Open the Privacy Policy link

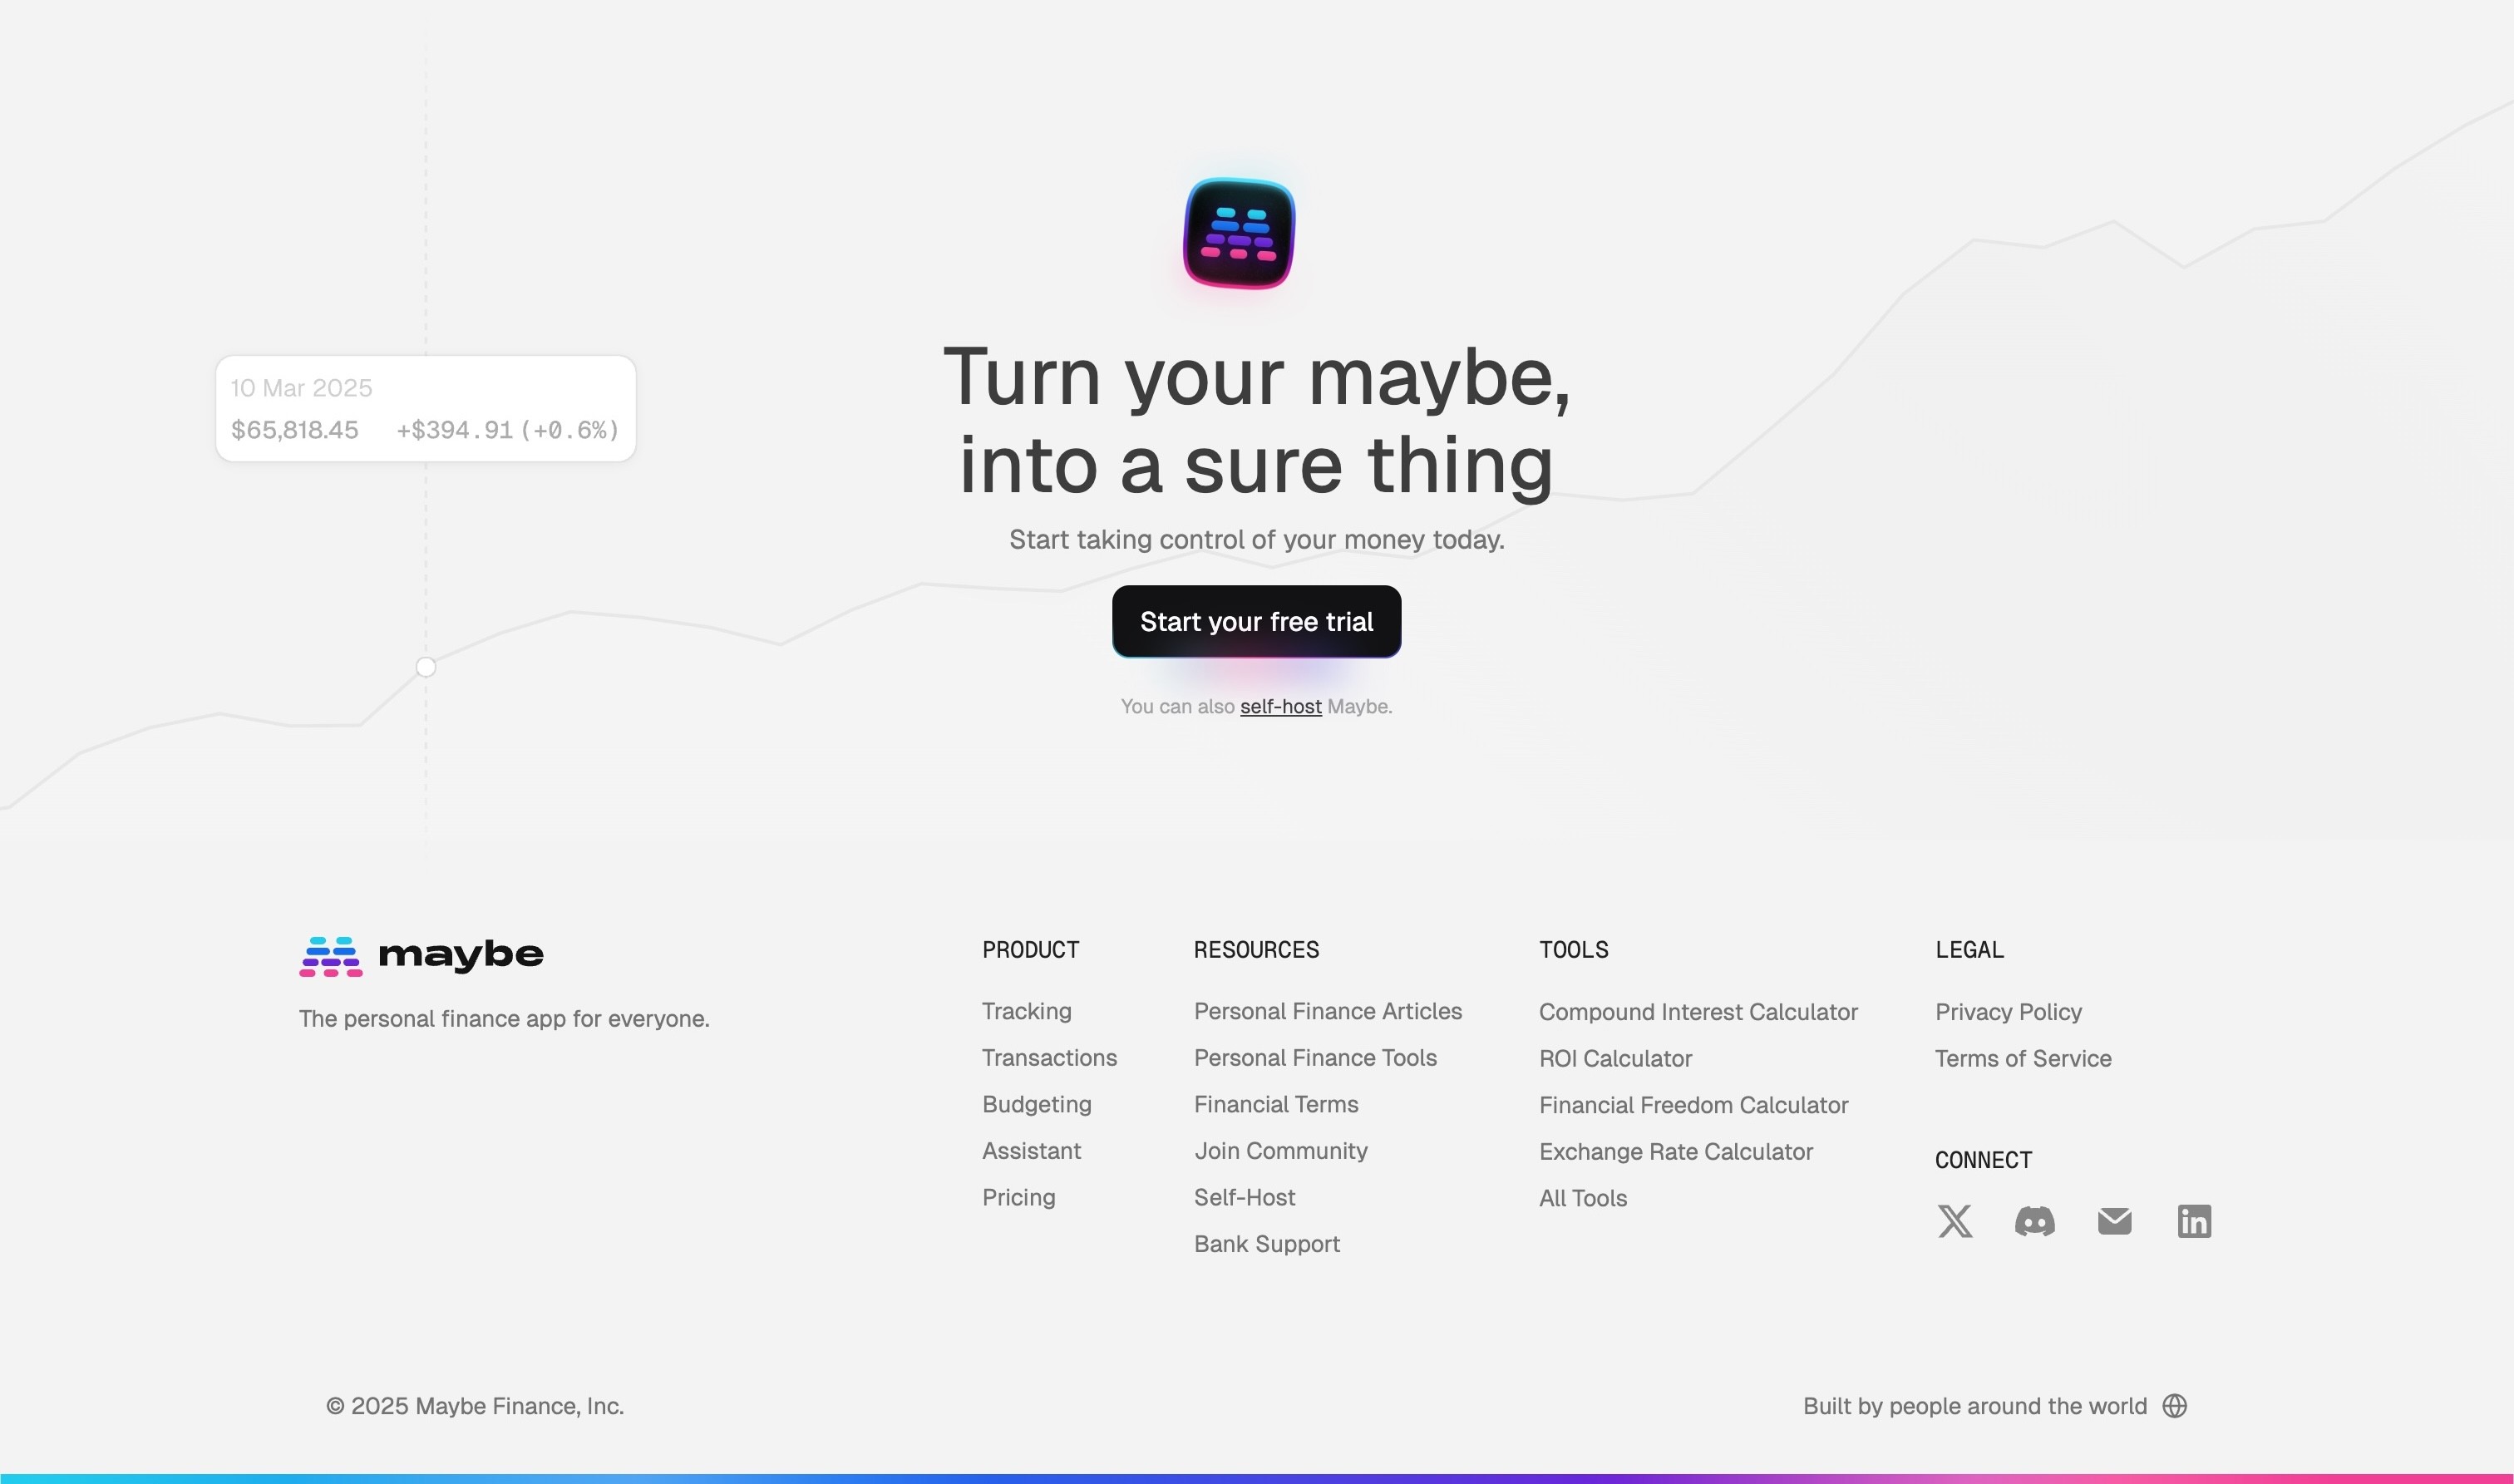(2008, 1012)
